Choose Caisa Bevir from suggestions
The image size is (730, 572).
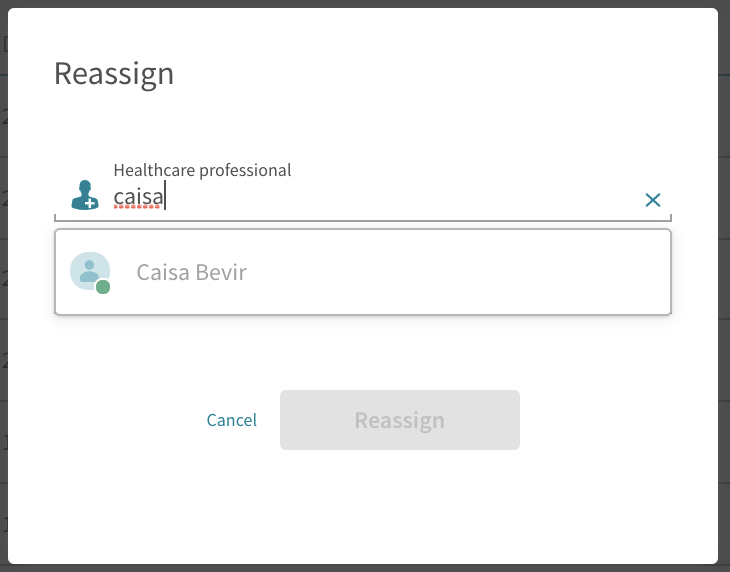(363, 272)
